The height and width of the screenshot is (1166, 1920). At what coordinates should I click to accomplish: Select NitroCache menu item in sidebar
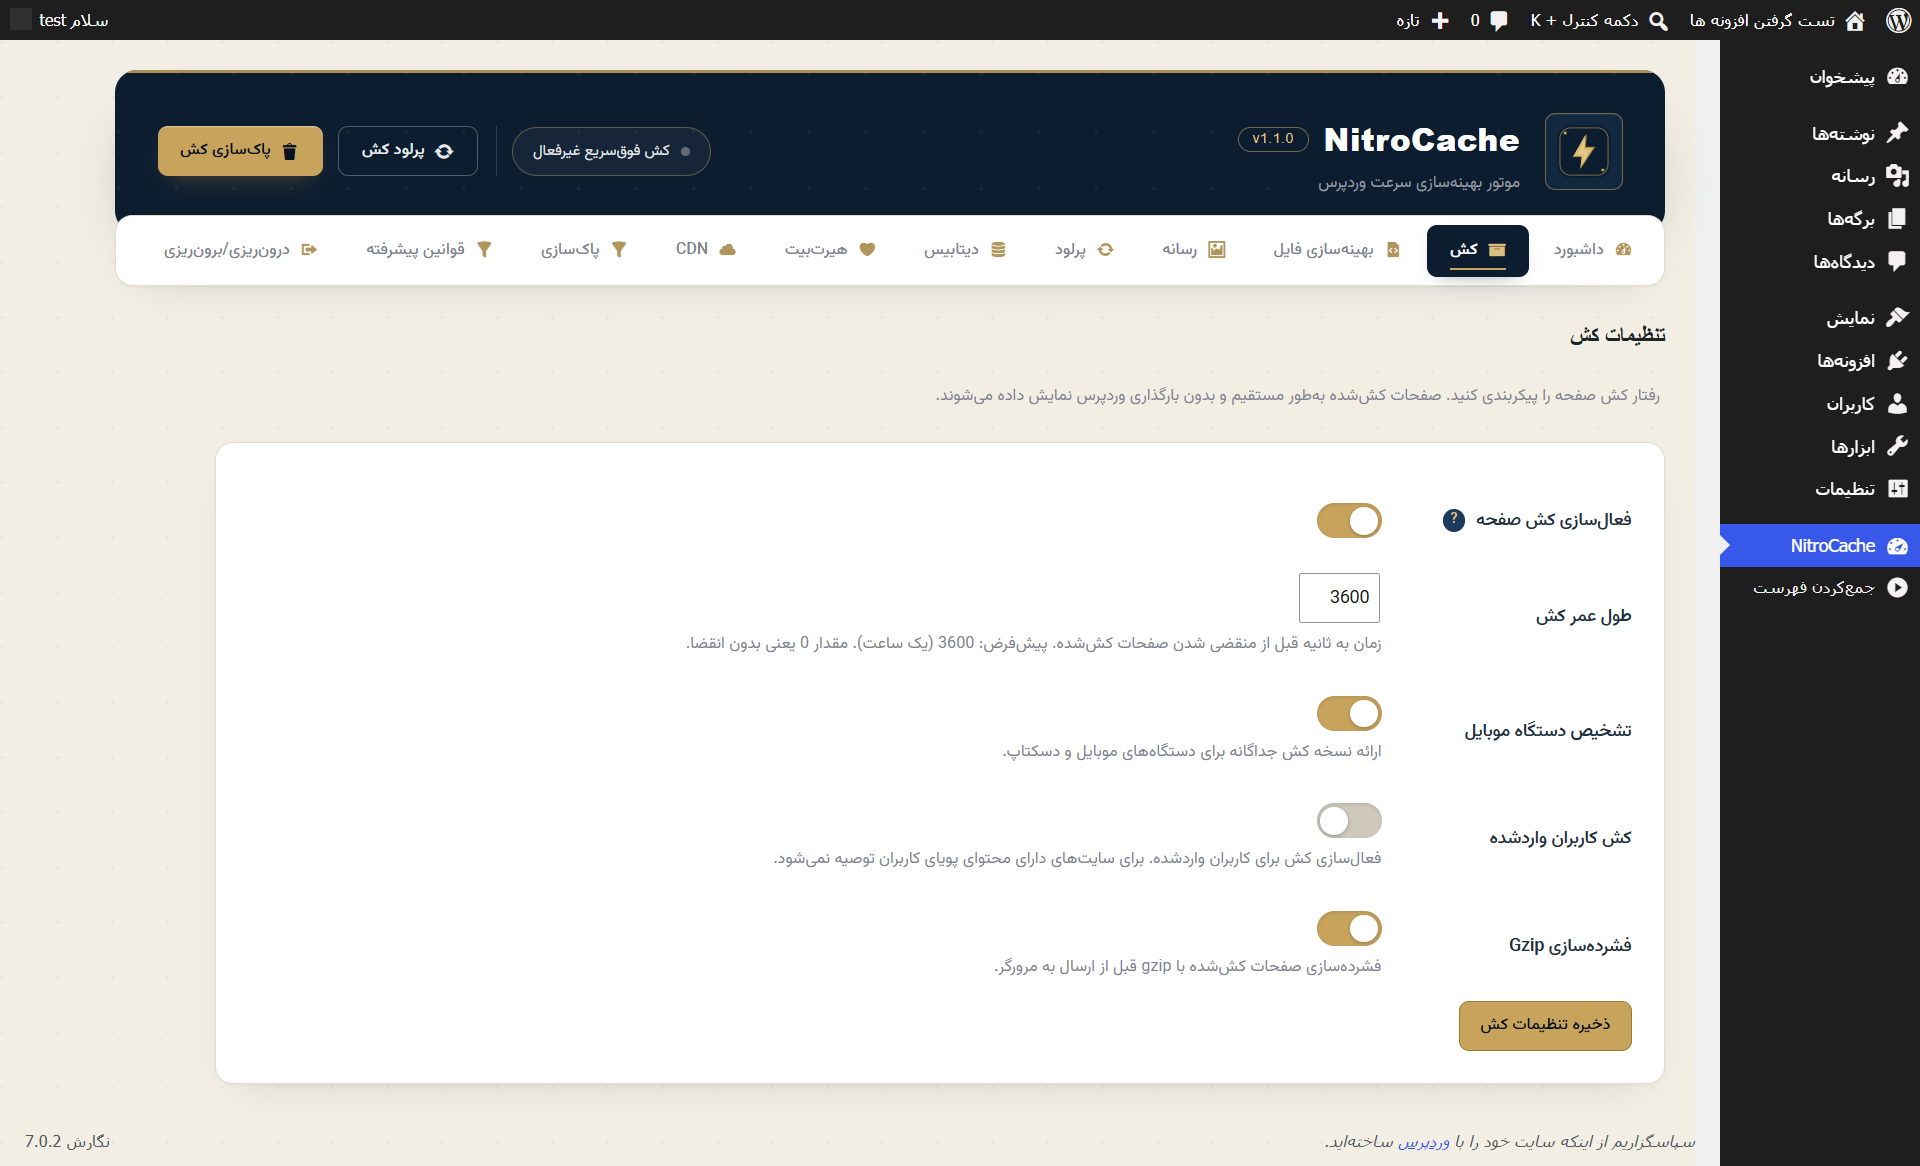(1820, 546)
